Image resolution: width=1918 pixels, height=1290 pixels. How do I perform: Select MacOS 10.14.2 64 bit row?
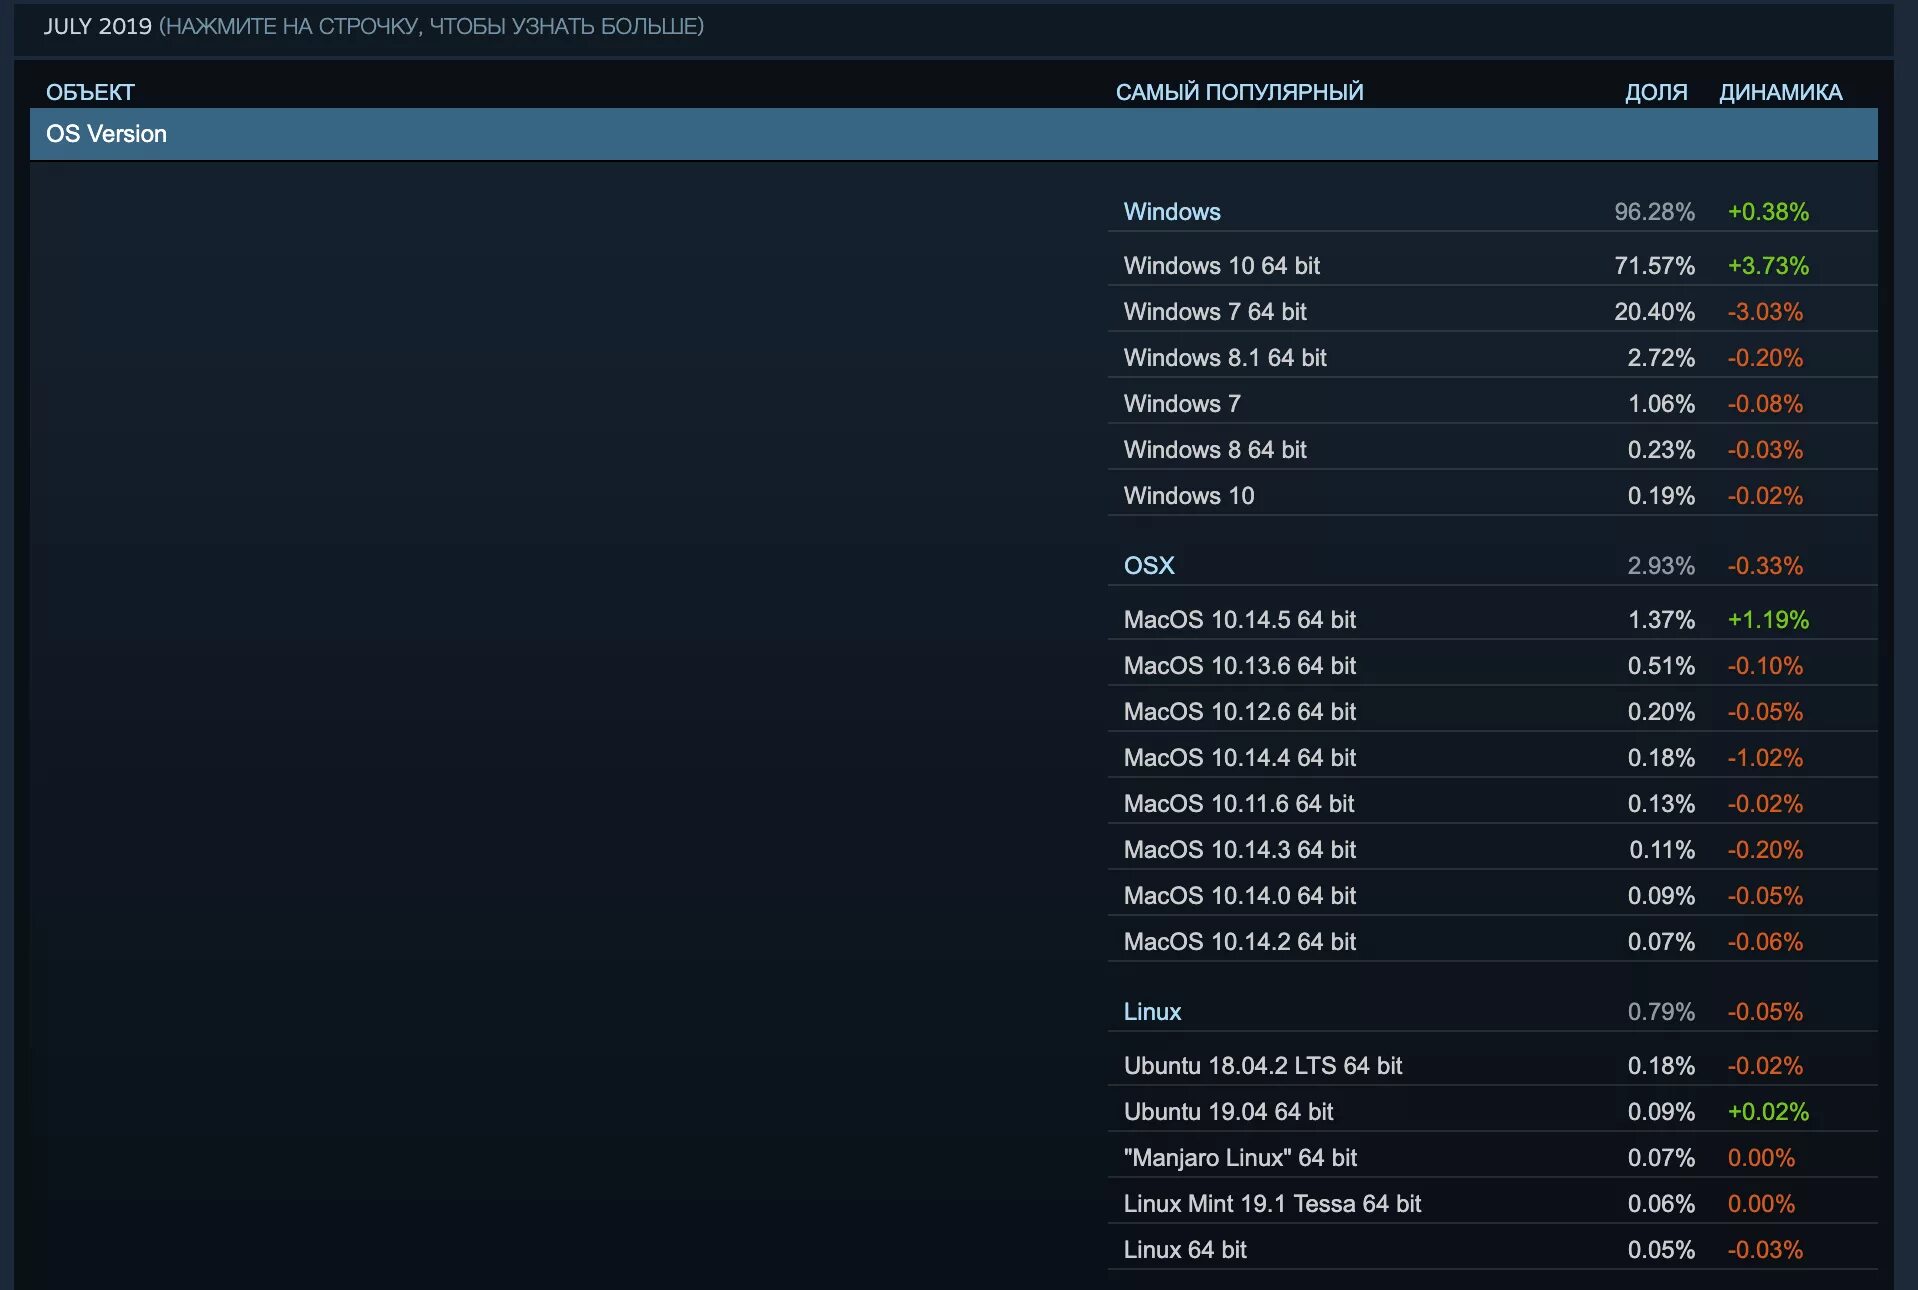(x=1492, y=942)
